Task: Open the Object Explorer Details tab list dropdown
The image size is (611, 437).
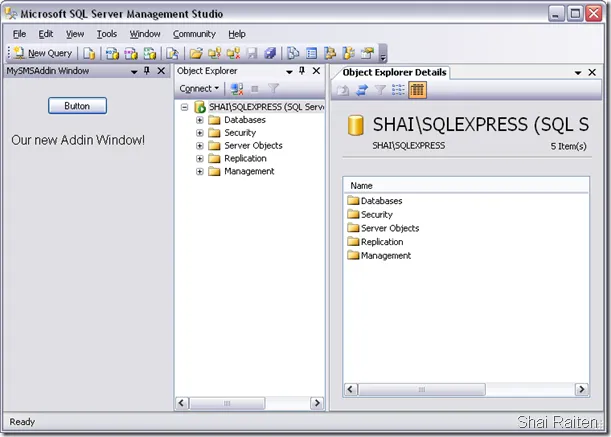Action: [578, 73]
